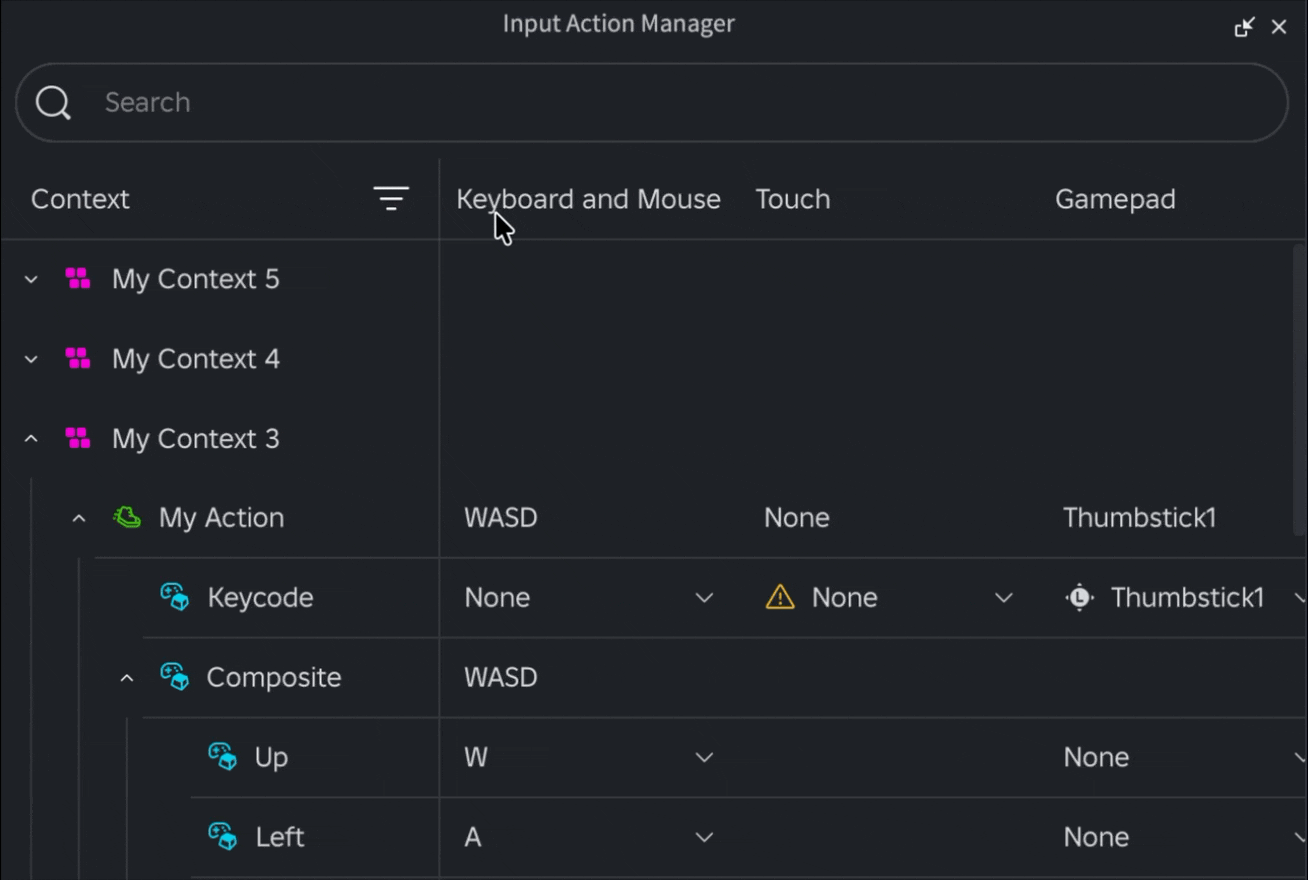The image size is (1308, 880).
Task: Open the Up key dropdown showing W
Action: [588, 757]
